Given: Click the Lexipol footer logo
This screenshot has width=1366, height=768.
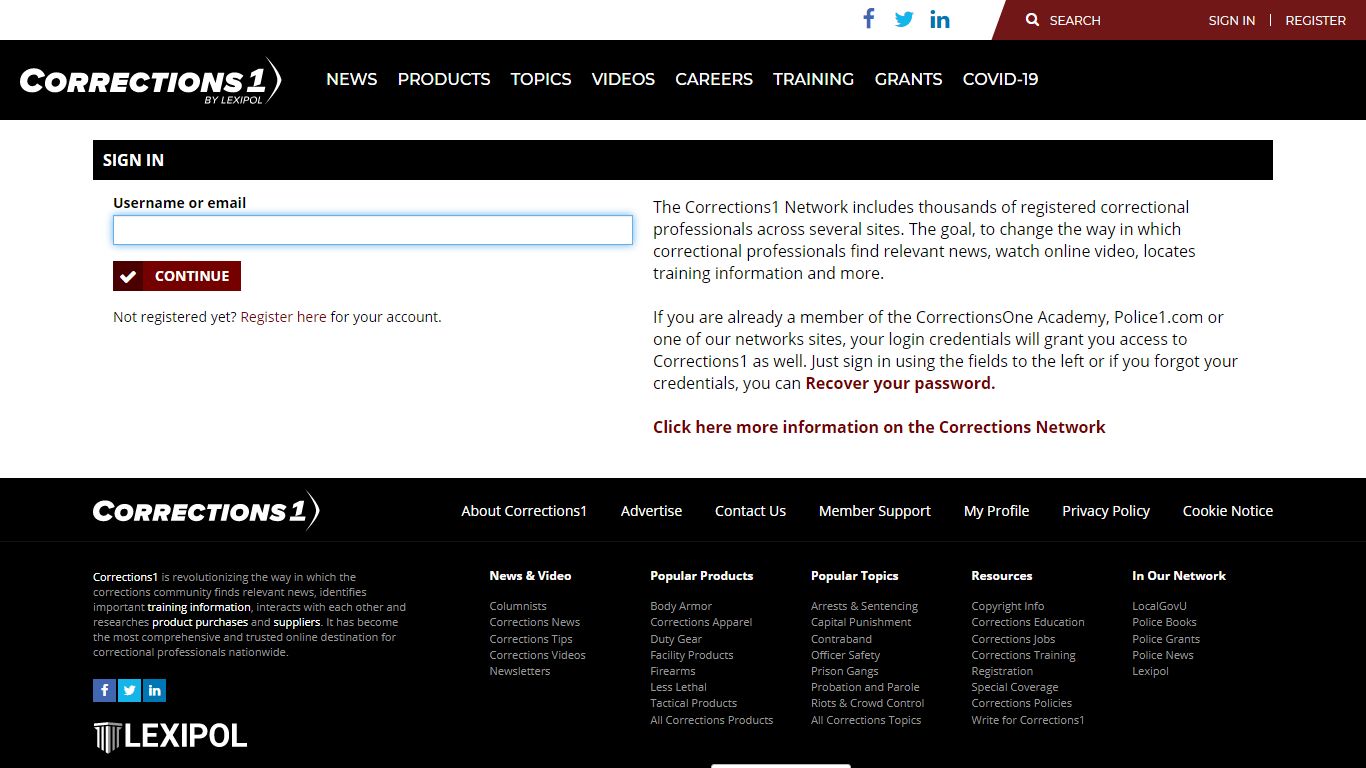Looking at the screenshot, I should pyautogui.click(x=170, y=737).
